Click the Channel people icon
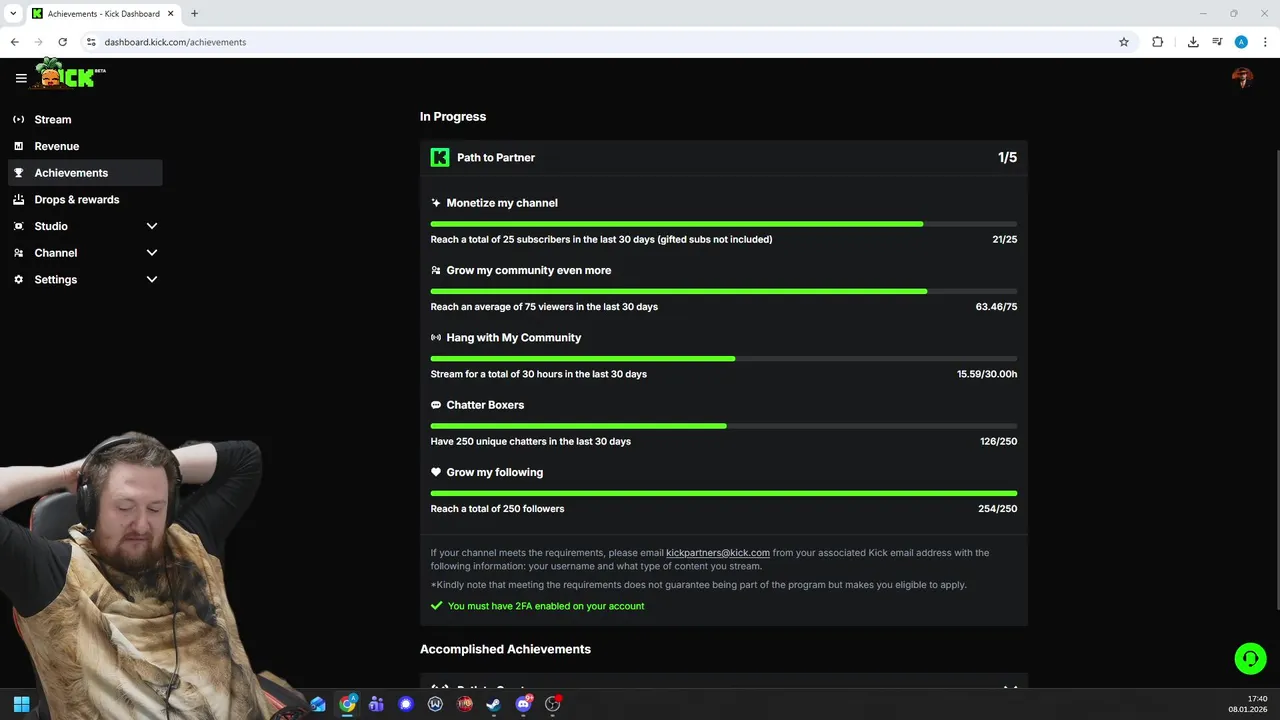Image resolution: width=1280 pixels, height=720 pixels. (x=19, y=253)
